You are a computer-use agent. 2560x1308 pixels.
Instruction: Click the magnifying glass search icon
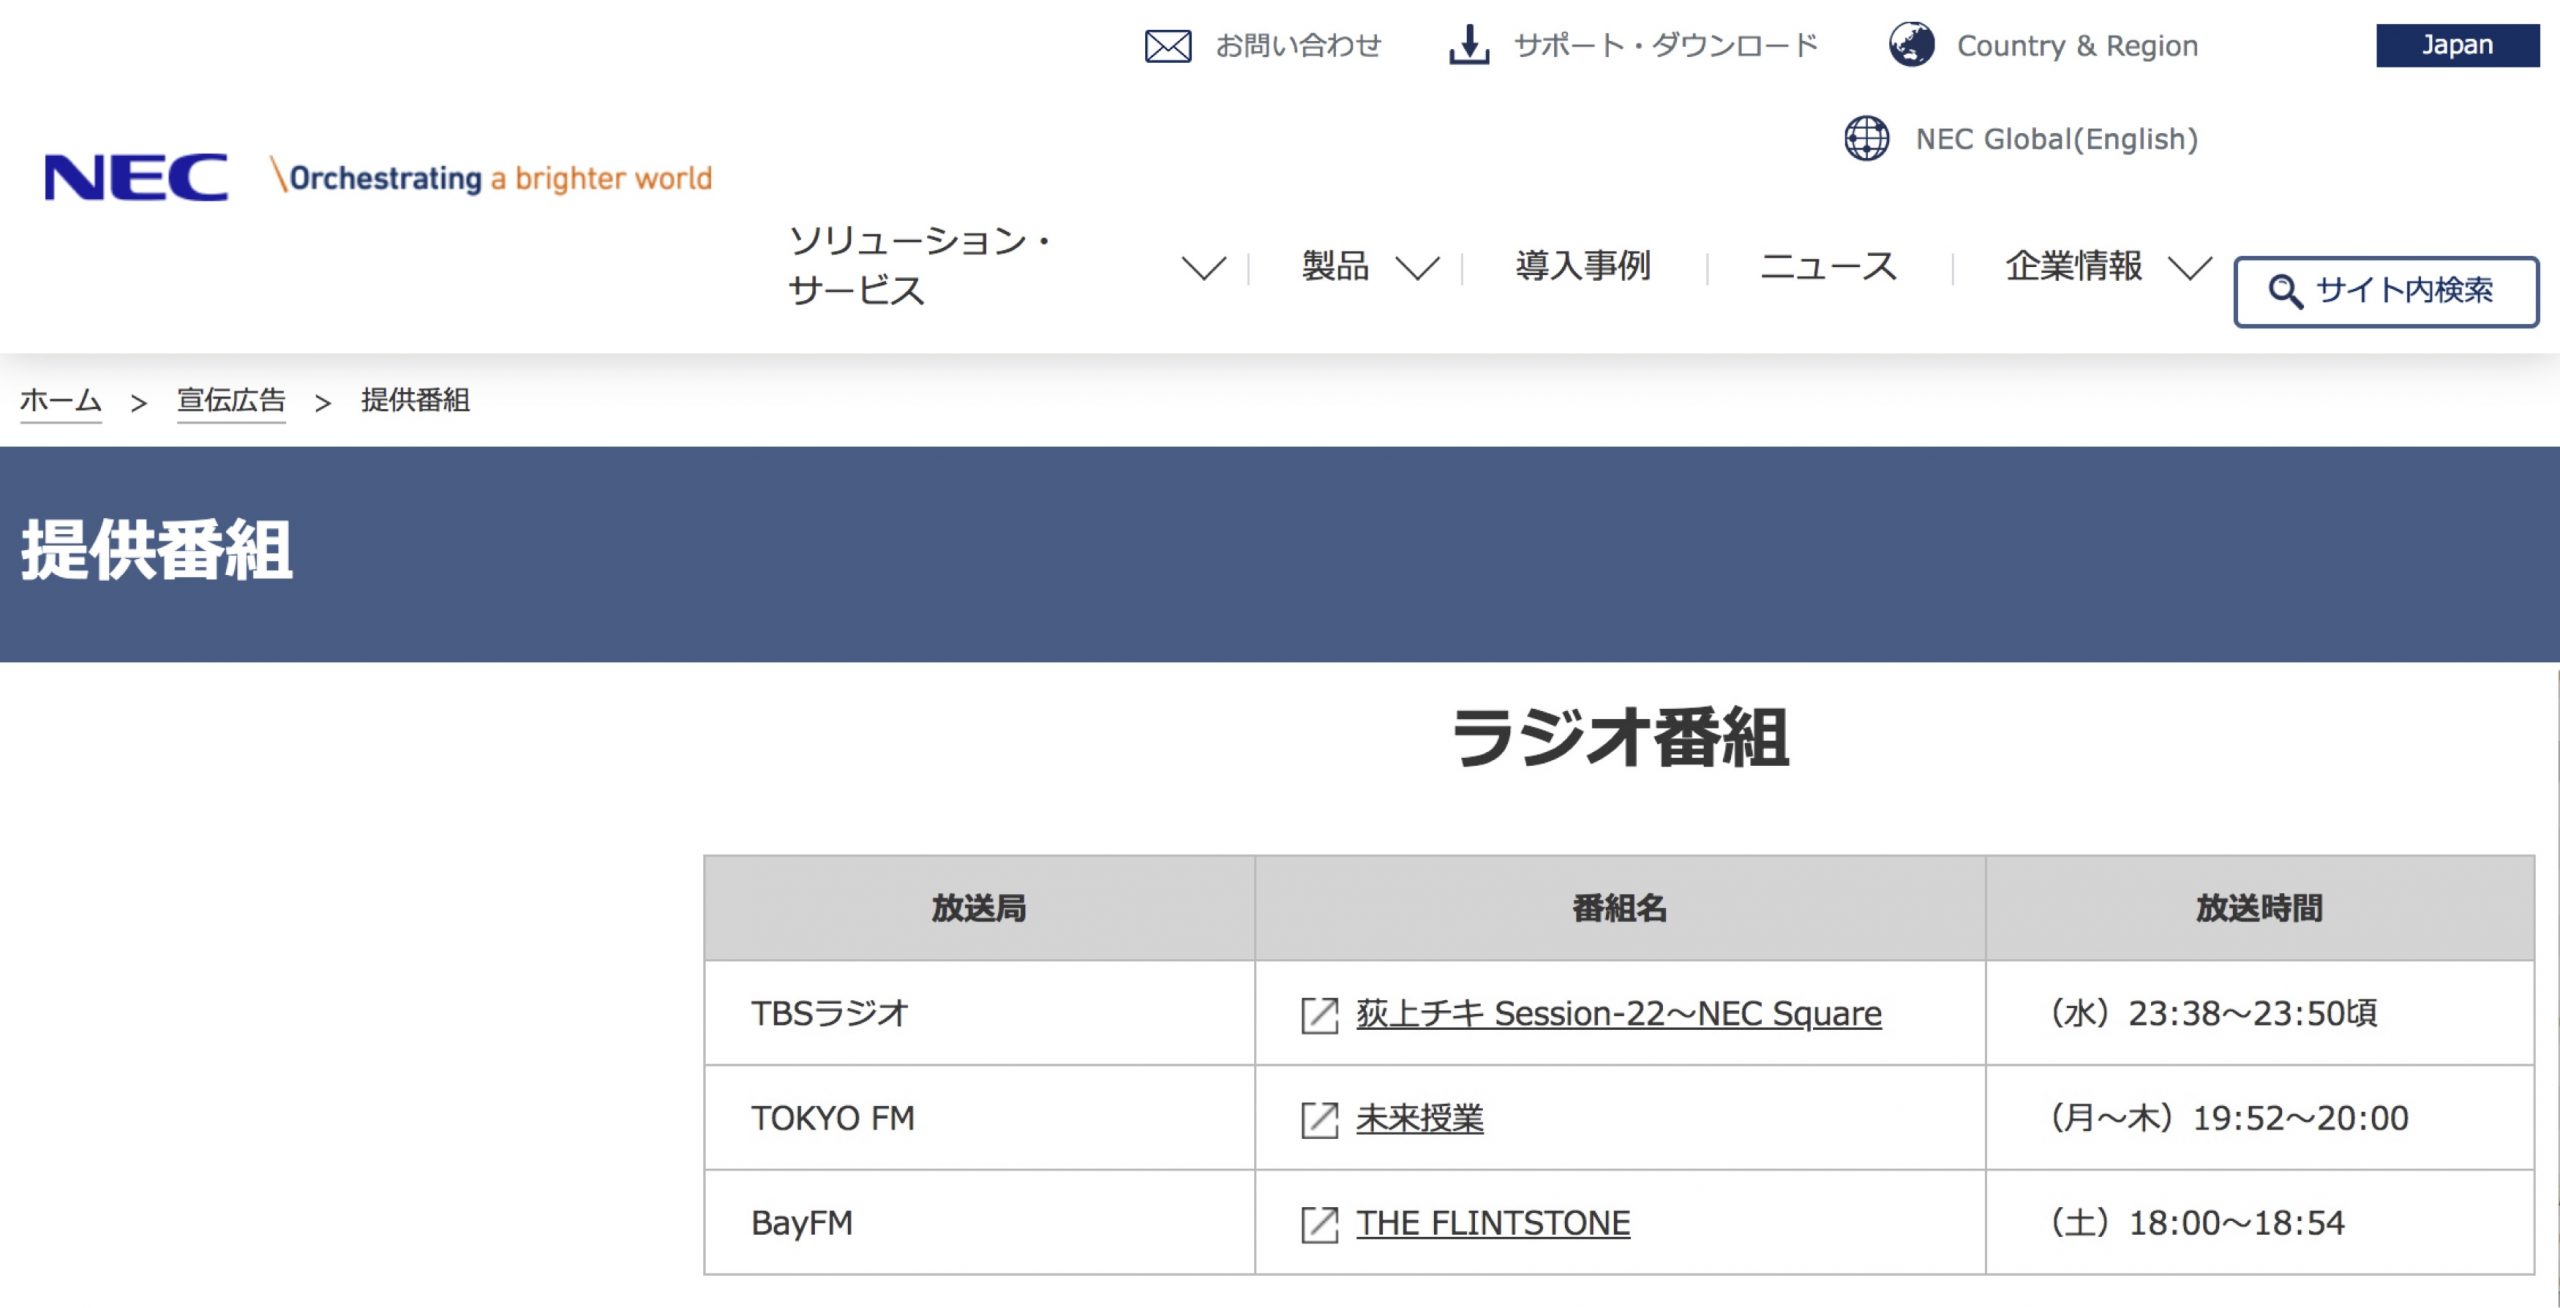[2285, 291]
